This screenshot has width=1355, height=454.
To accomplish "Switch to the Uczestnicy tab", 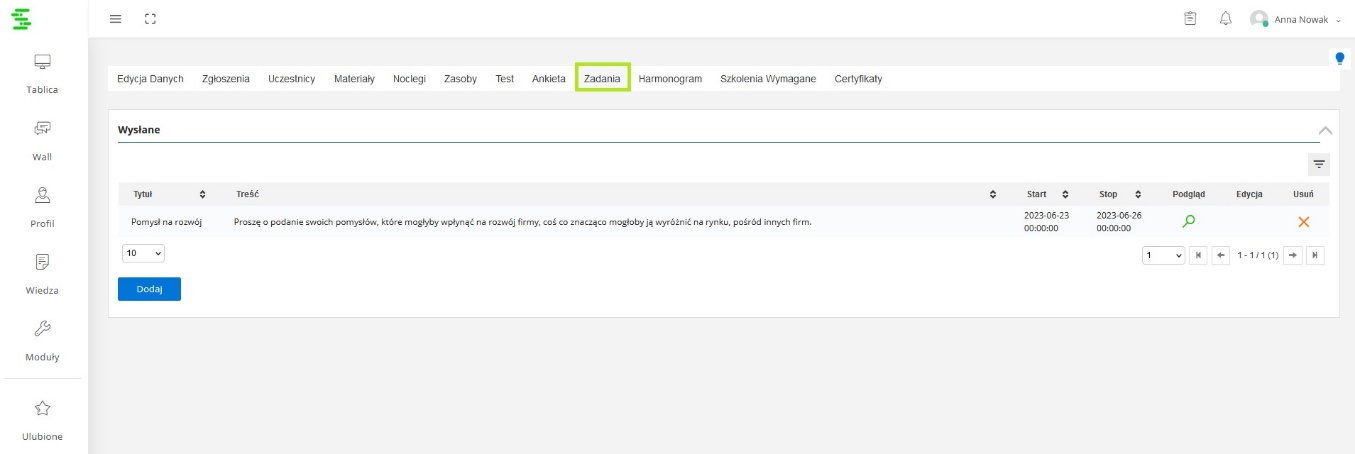I will [x=291, y=79].
